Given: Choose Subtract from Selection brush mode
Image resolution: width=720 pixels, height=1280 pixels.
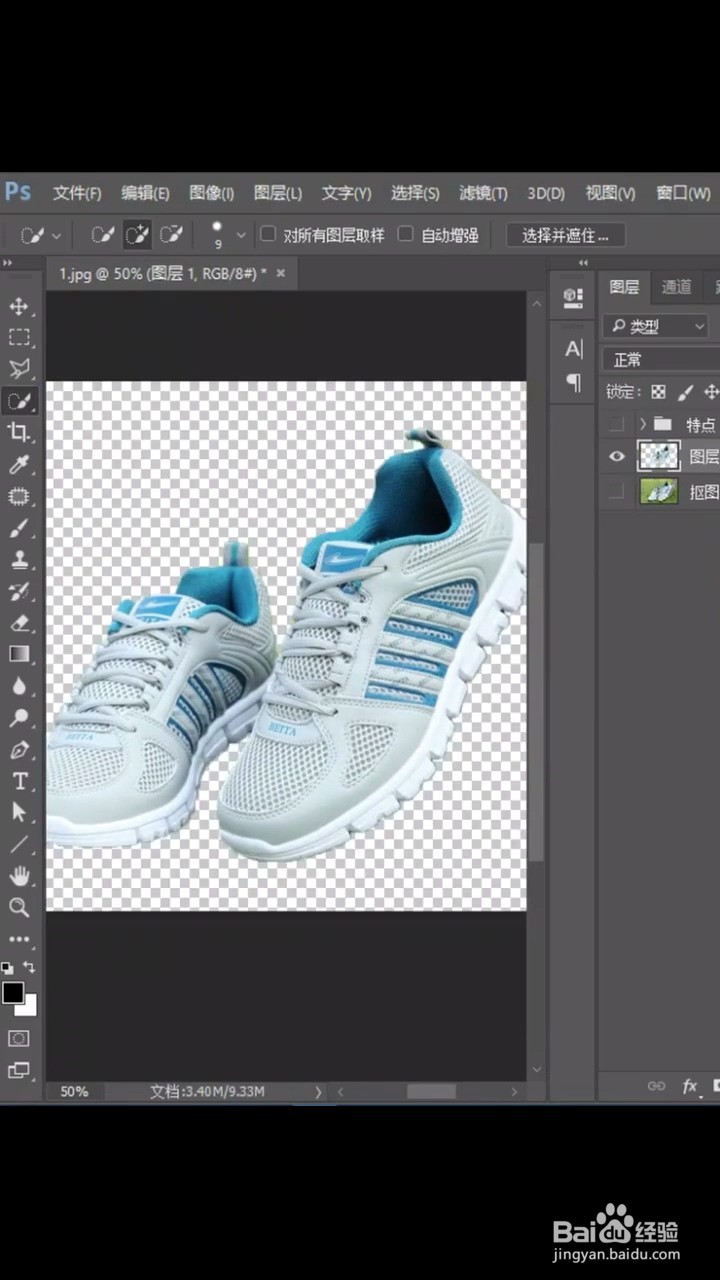Looking at the screenshot, I should point(172,235).
